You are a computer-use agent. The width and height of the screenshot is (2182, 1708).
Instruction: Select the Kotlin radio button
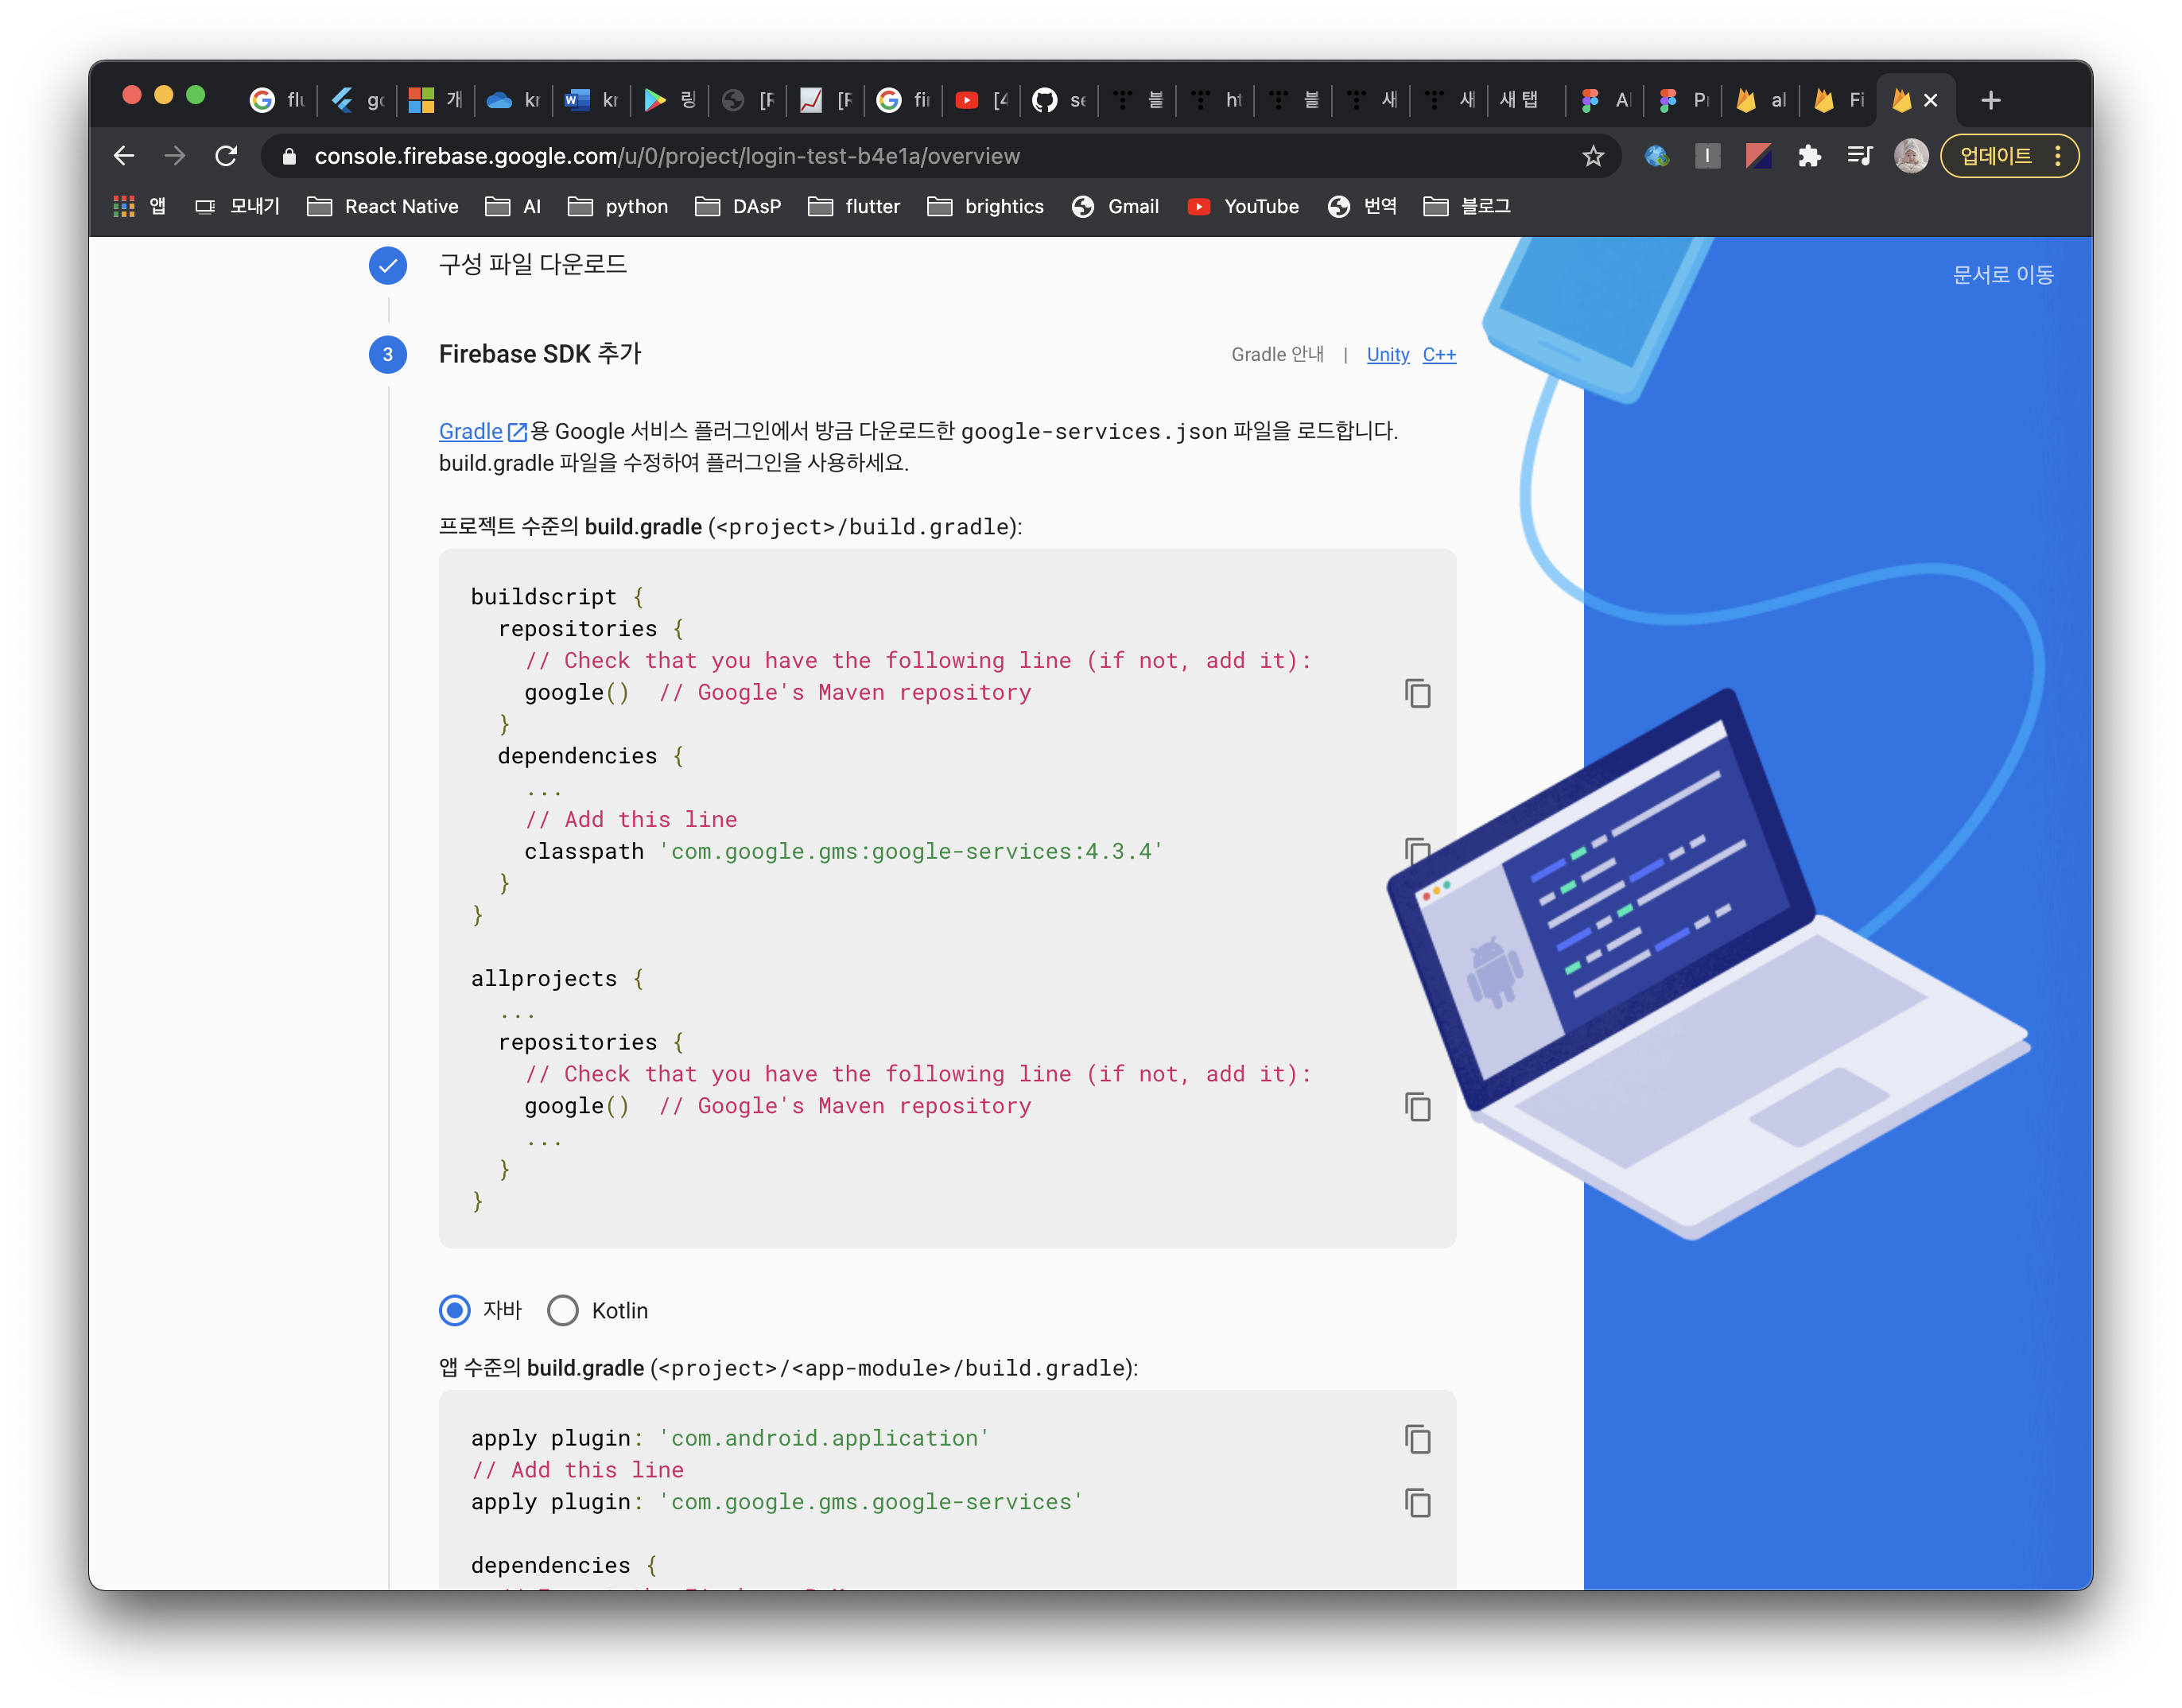563,1310
